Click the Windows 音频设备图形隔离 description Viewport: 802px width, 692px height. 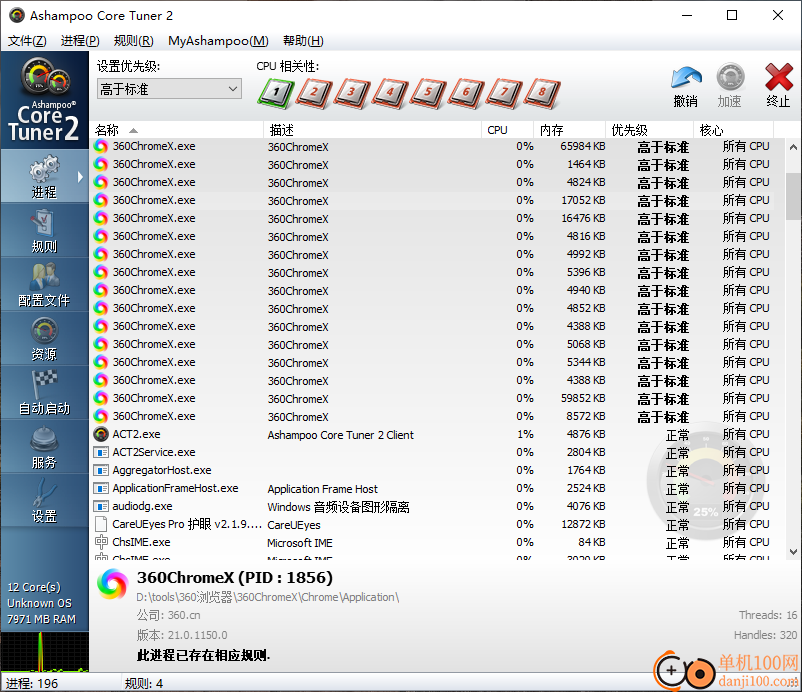point(338,507)
